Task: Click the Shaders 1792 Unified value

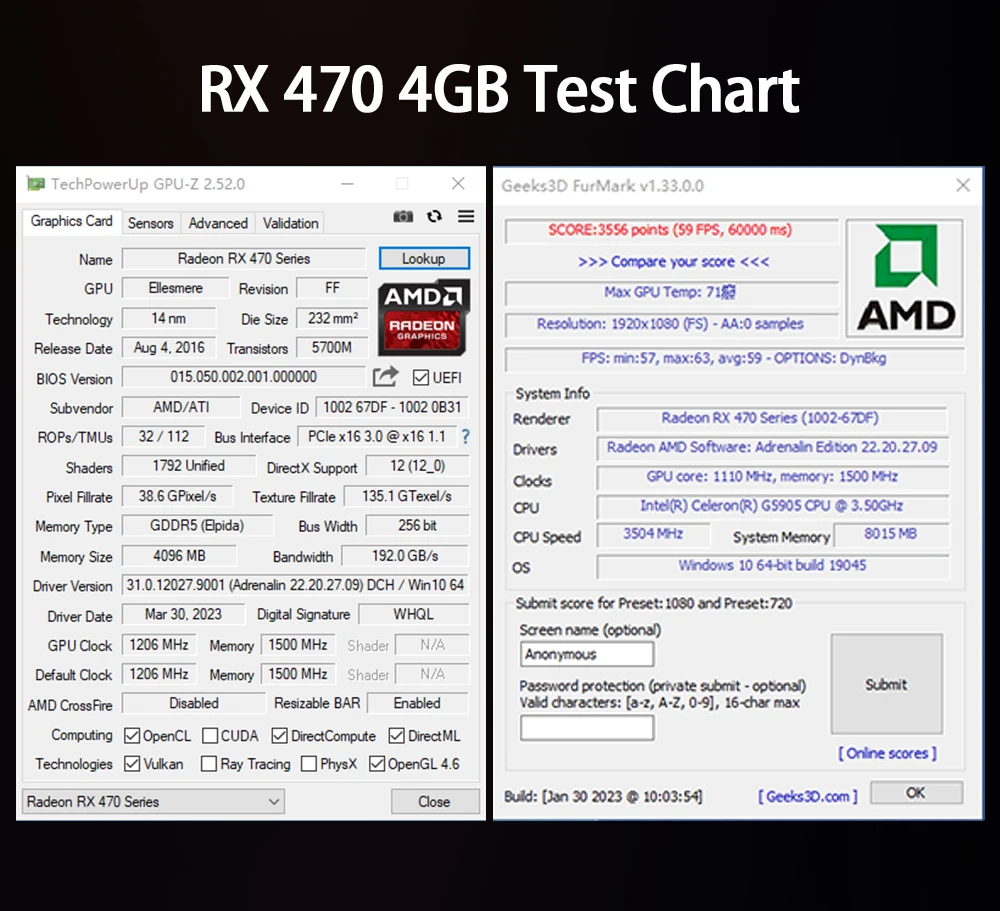Action: 189,466
